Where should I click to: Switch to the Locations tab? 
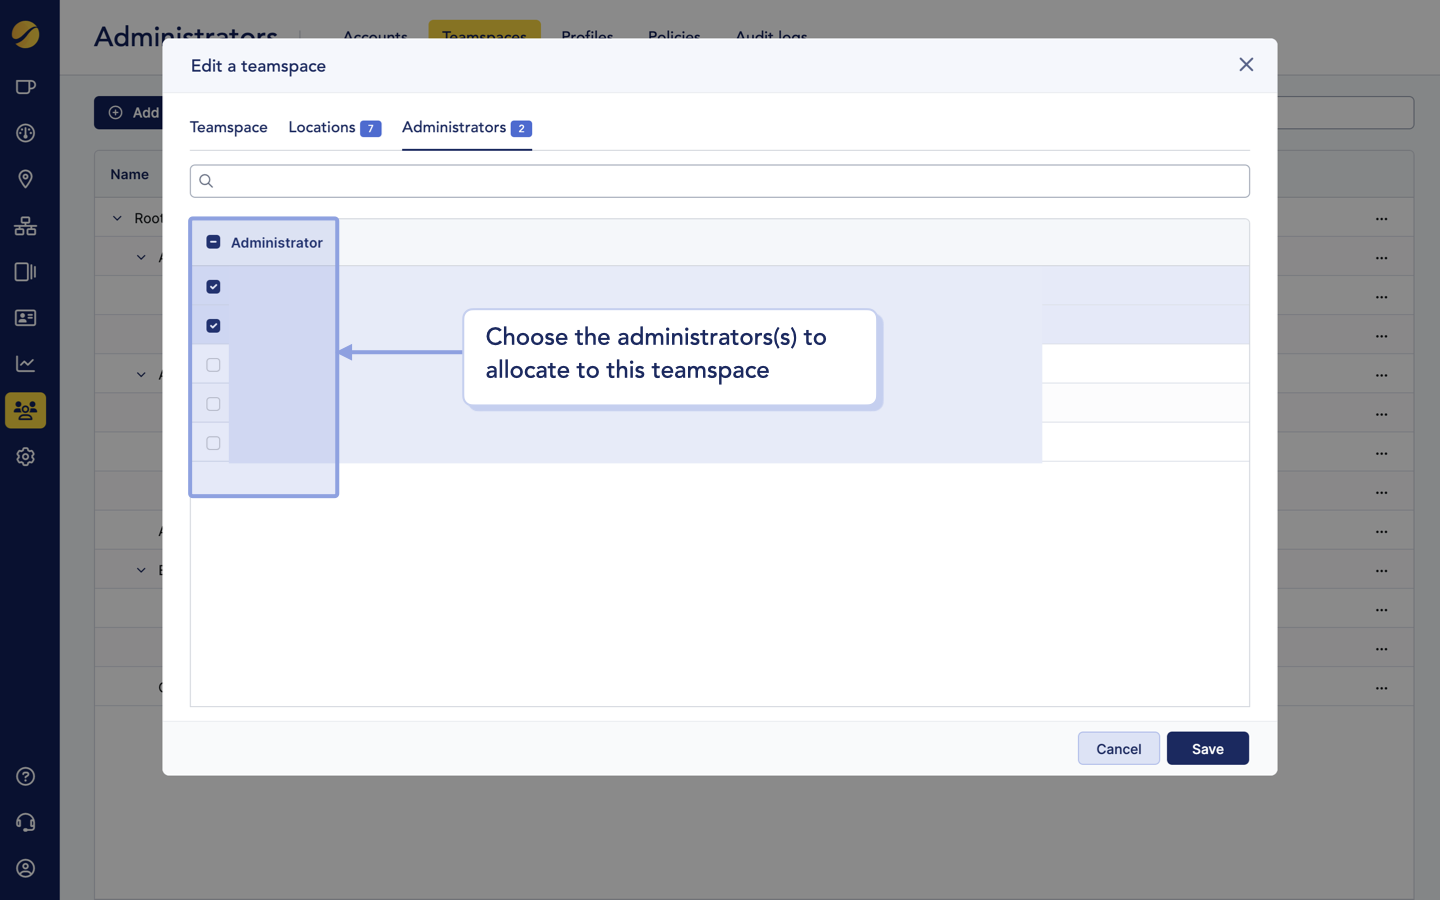point(321,127)
